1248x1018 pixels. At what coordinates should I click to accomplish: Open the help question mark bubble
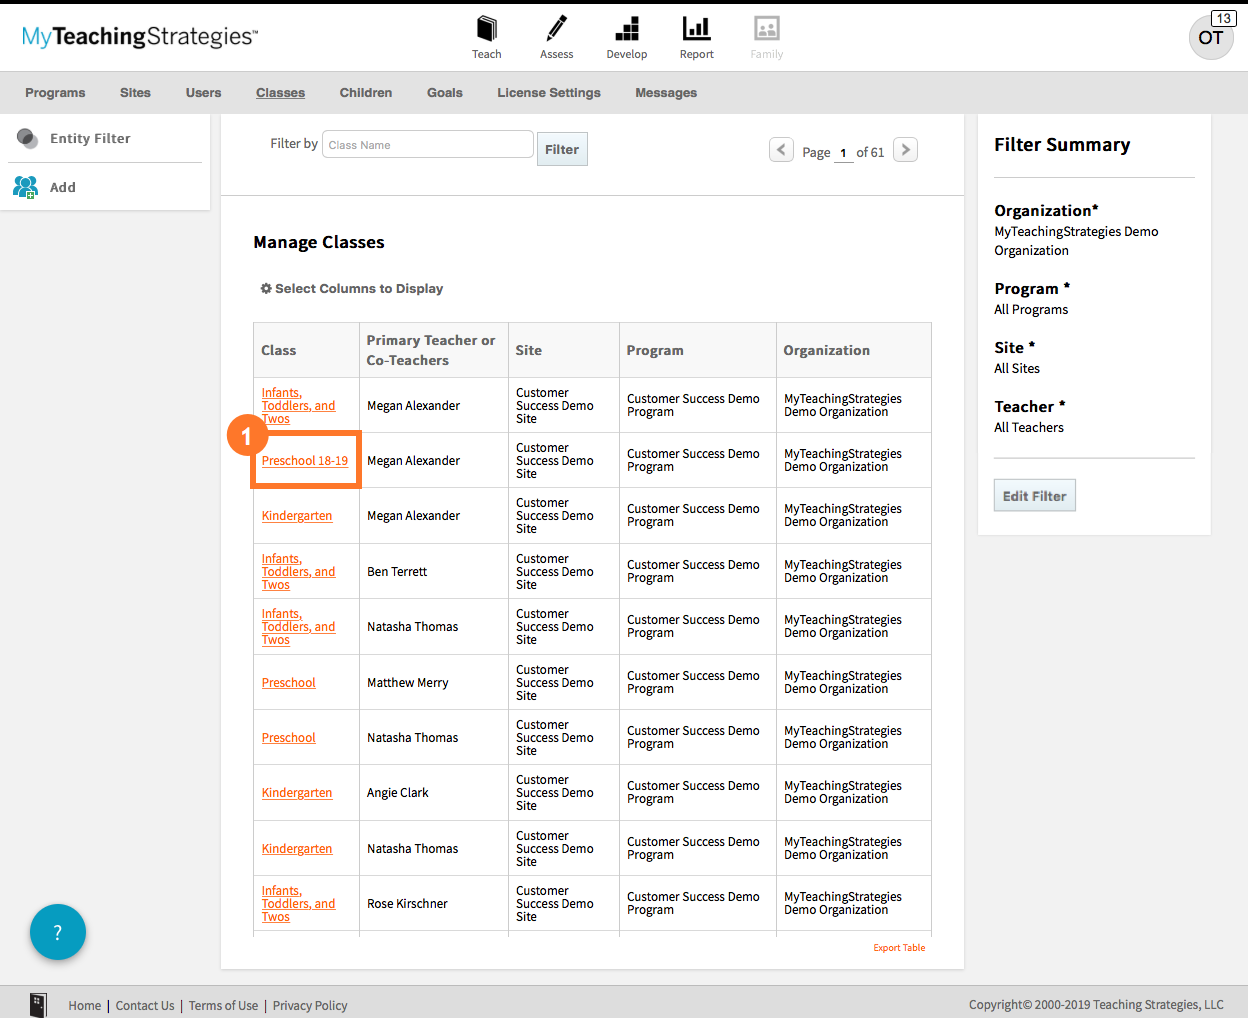(x=58, y=932)
